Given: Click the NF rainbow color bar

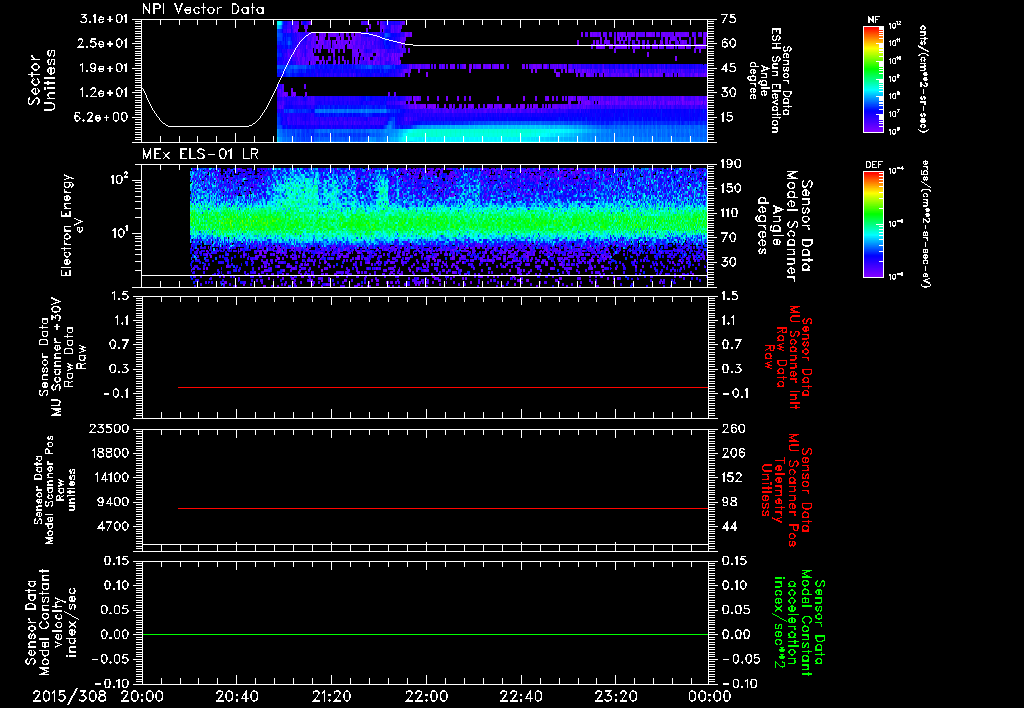Looking at the screenshot, I should pos(874,78).
